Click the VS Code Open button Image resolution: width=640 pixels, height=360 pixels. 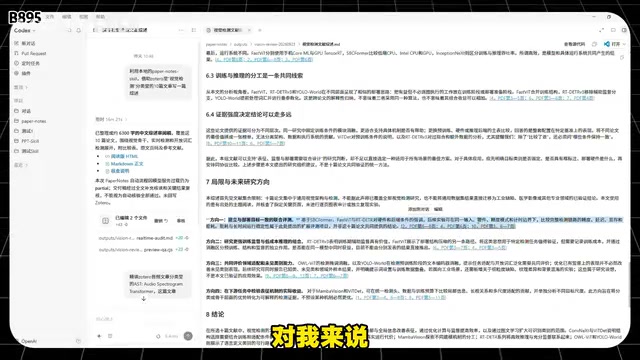pyautogui.click(x=612, y=44)
